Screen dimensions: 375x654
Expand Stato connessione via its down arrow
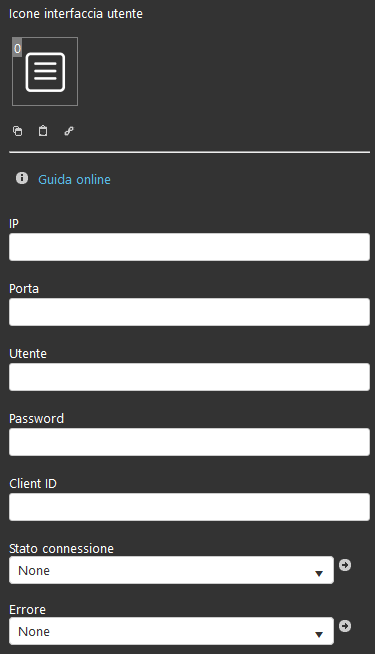(x=319, y=574)
